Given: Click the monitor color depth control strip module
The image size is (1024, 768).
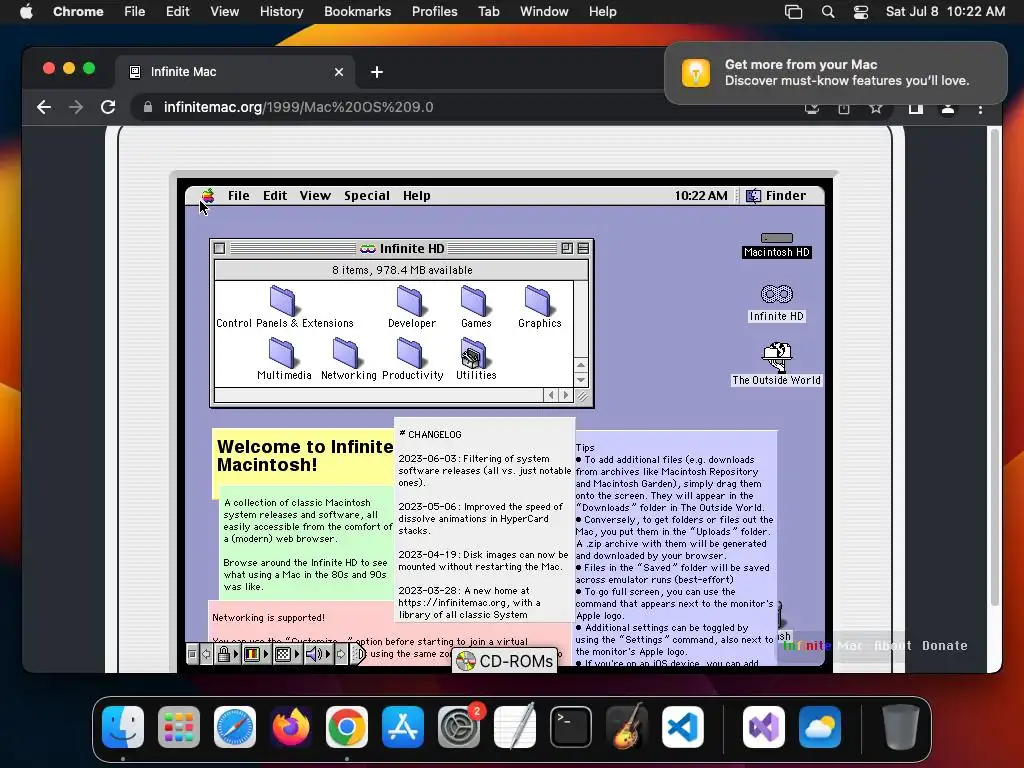Looking at the screenshot, I should [x=252, y=654].
